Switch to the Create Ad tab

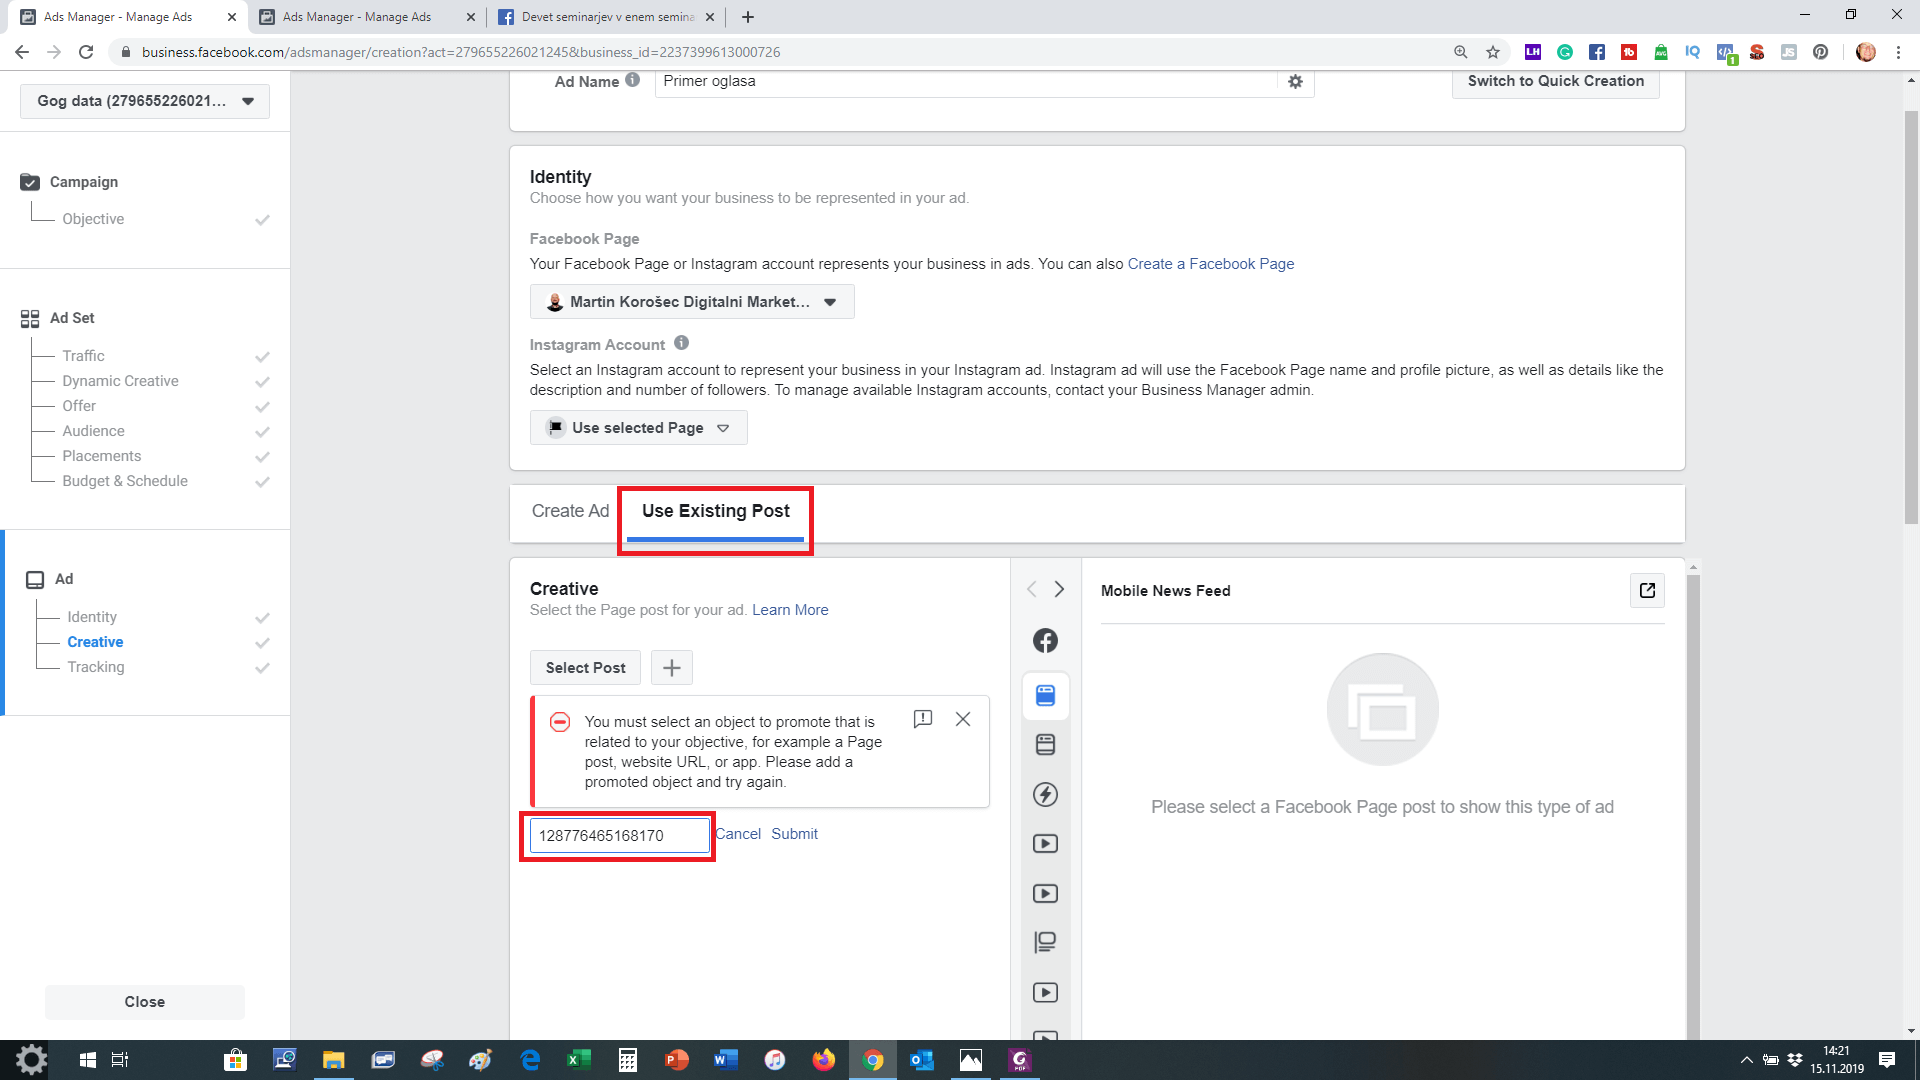point(570,511)
